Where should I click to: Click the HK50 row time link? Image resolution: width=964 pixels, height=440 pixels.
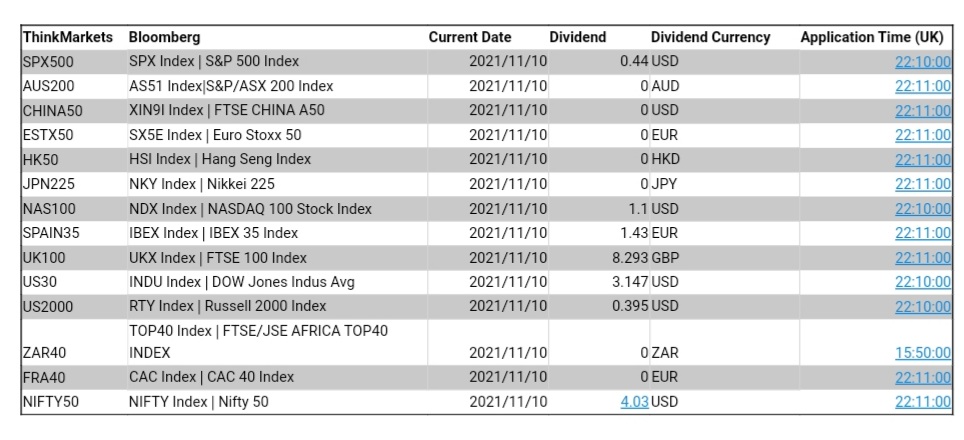tap(922, 160)
